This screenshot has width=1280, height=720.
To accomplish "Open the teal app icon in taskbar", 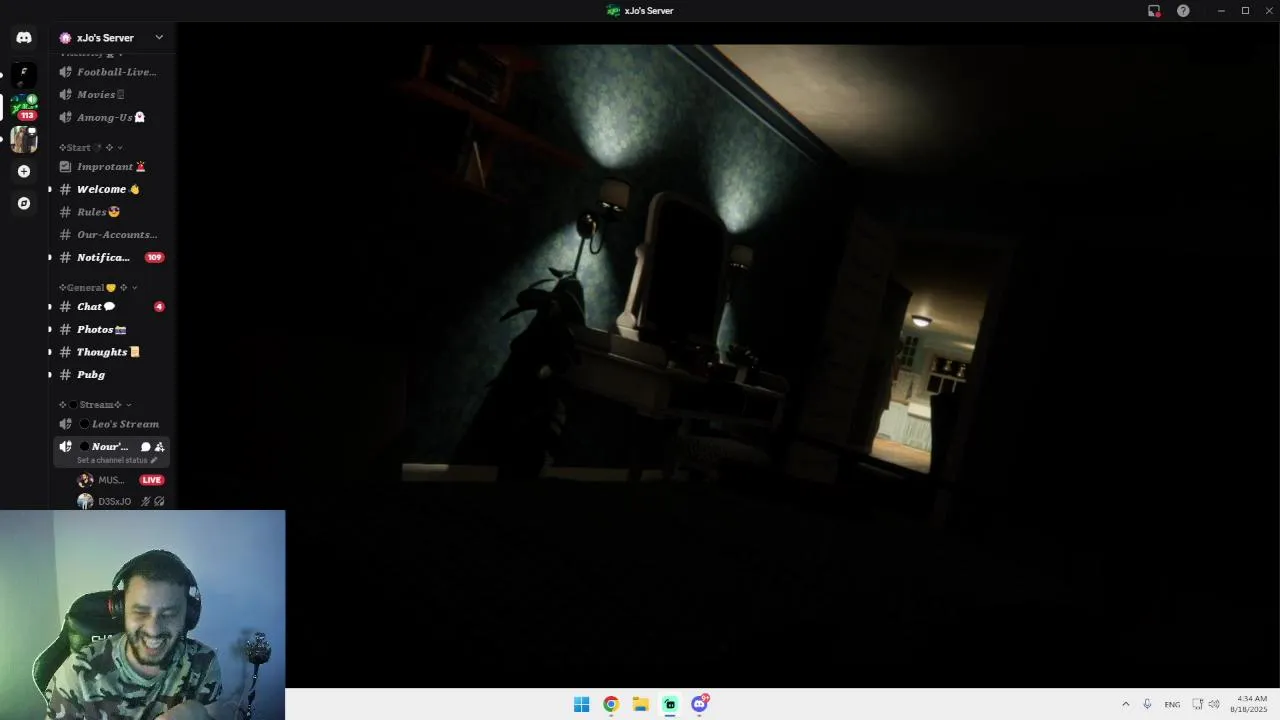I will tap(670, 704).
